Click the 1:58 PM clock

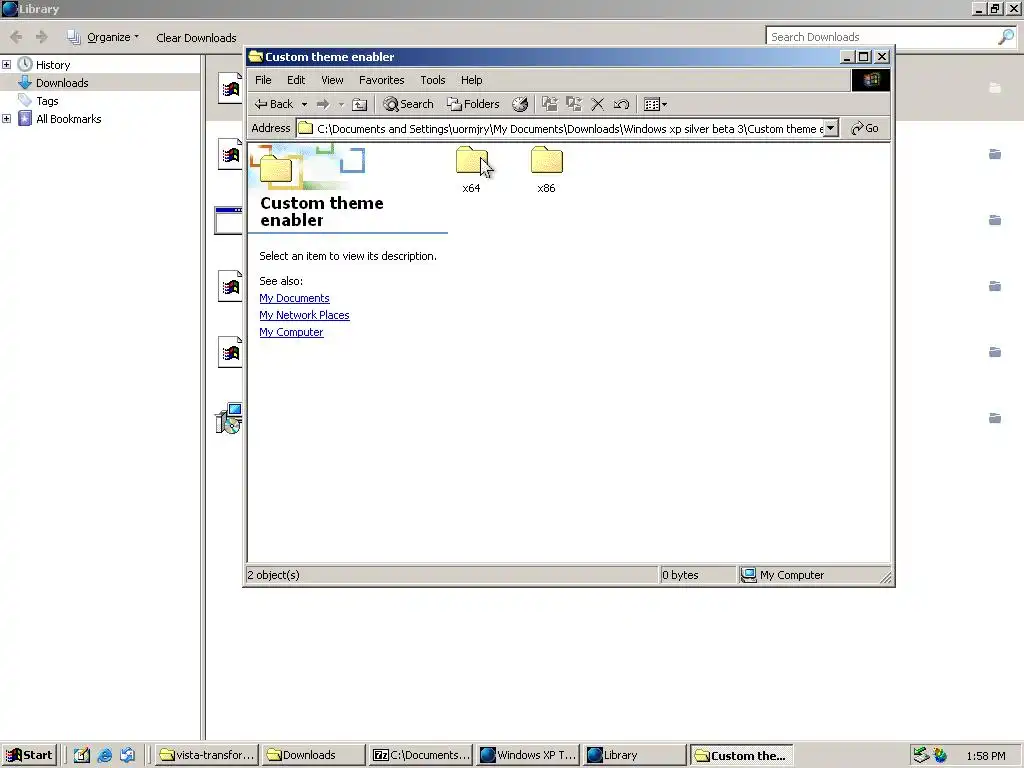click(x=986, y=756)
